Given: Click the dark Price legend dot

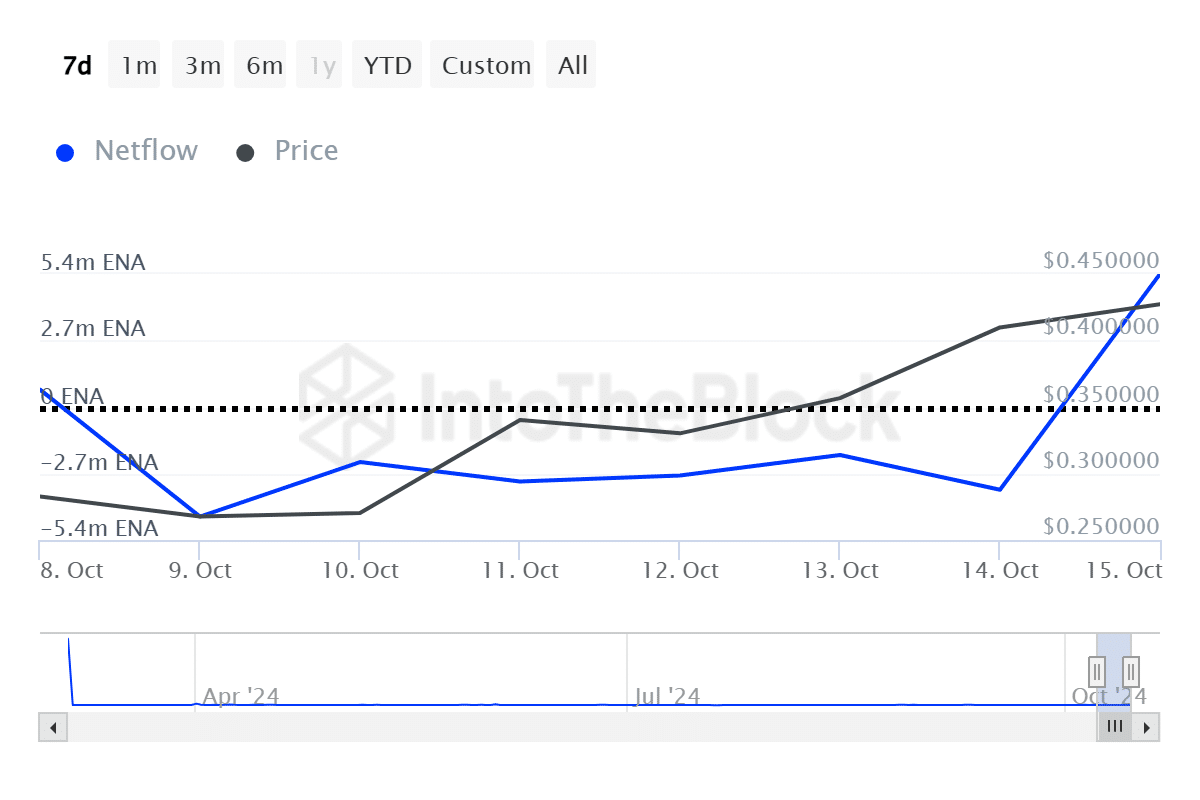Looking at the screenshot, I should click(246, 150).
